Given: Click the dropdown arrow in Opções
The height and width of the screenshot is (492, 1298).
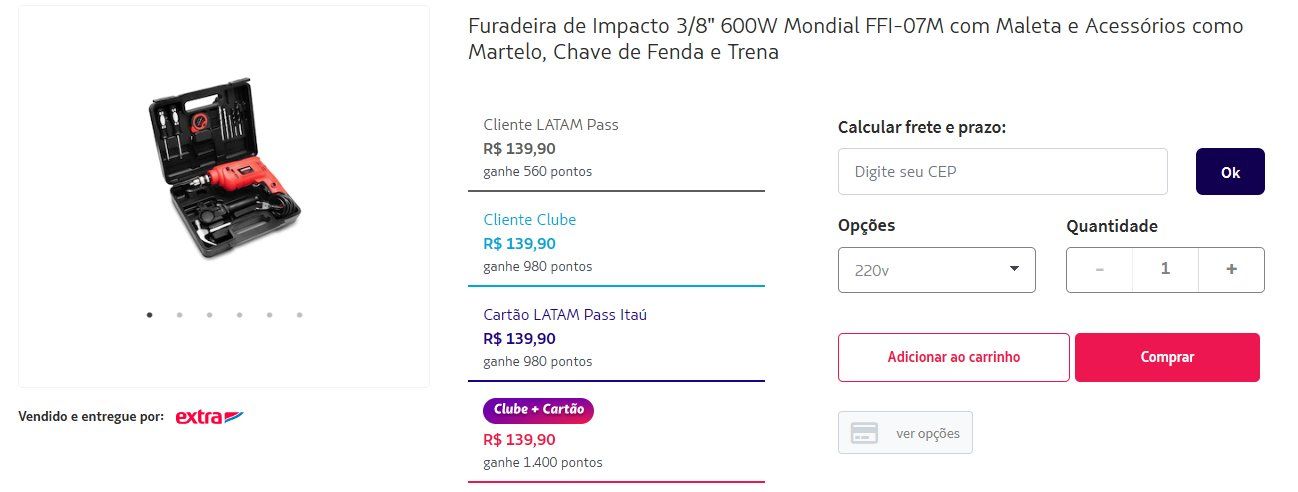Looking at the screenshot, I should [1014, 269].
